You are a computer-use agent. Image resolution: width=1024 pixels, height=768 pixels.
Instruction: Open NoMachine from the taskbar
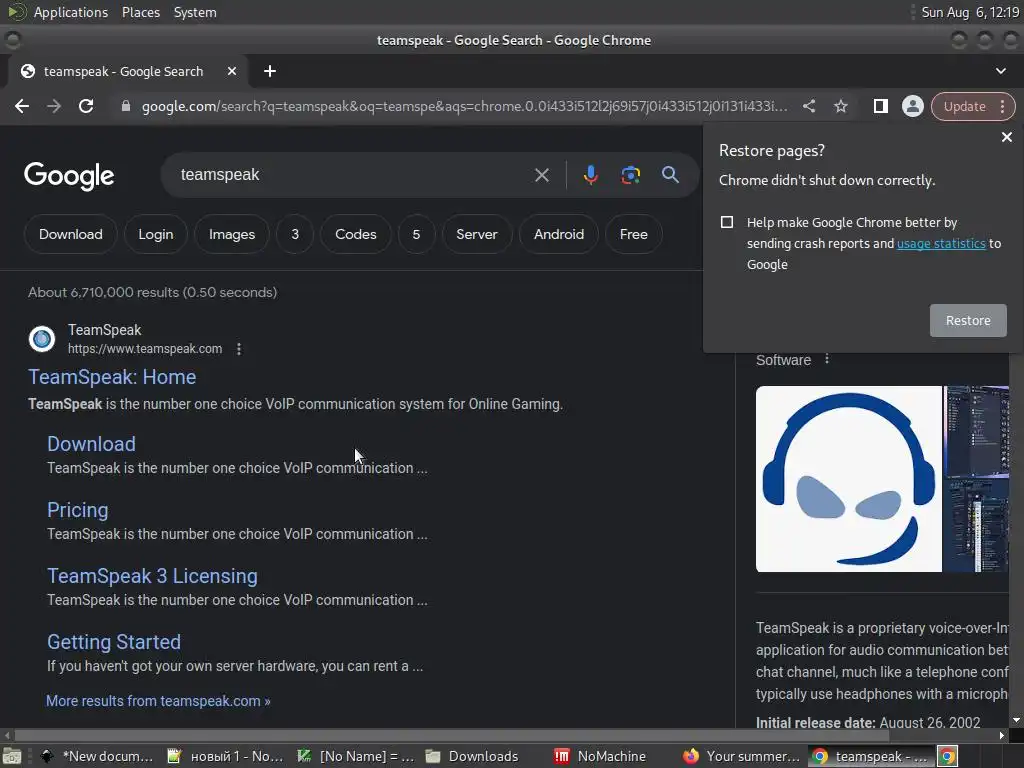600,756
